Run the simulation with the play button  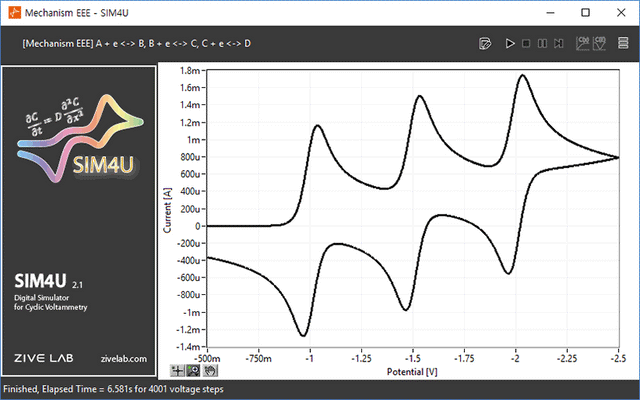point(510,44)
